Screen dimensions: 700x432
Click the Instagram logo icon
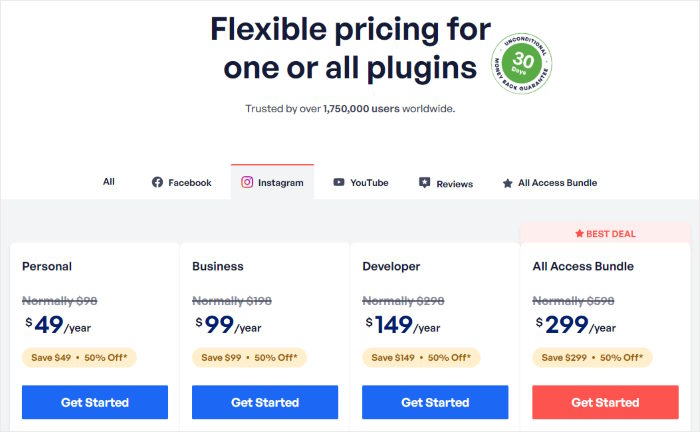click(x=247, y=183)
